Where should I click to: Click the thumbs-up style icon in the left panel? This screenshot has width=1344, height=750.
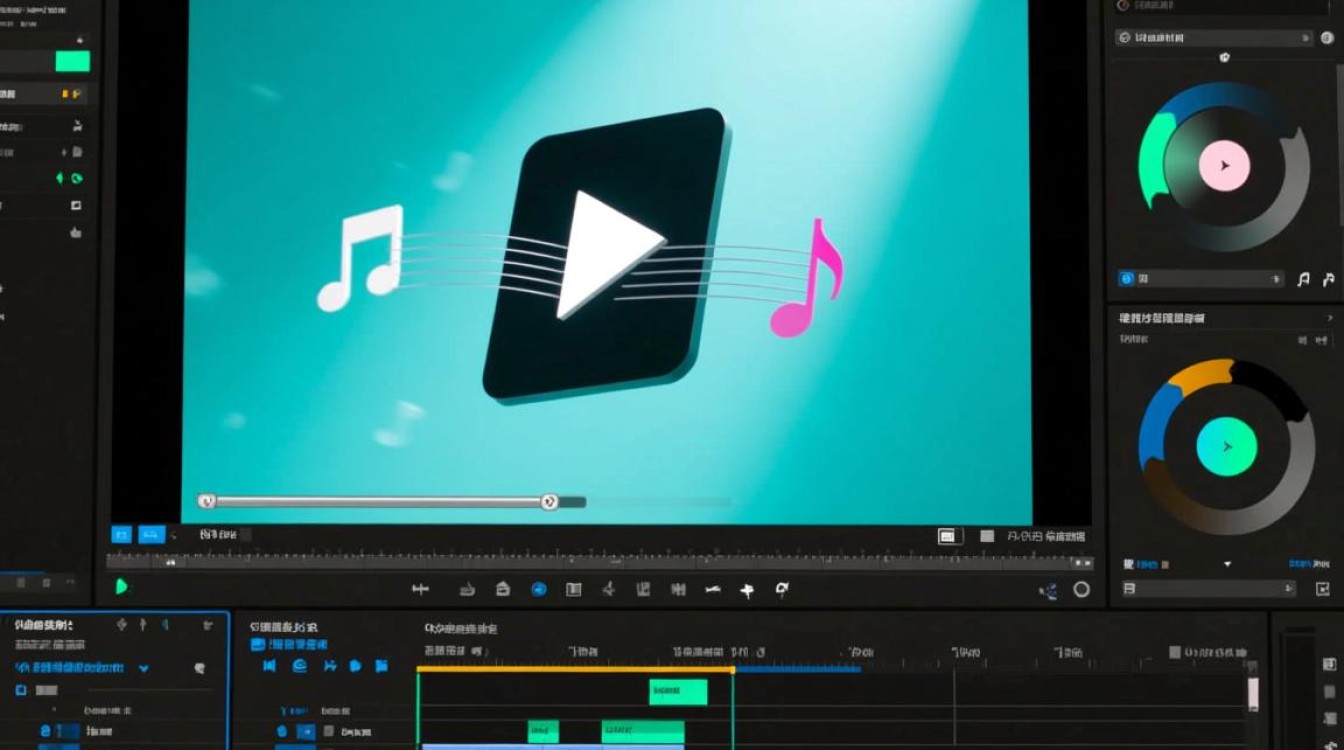75,232
